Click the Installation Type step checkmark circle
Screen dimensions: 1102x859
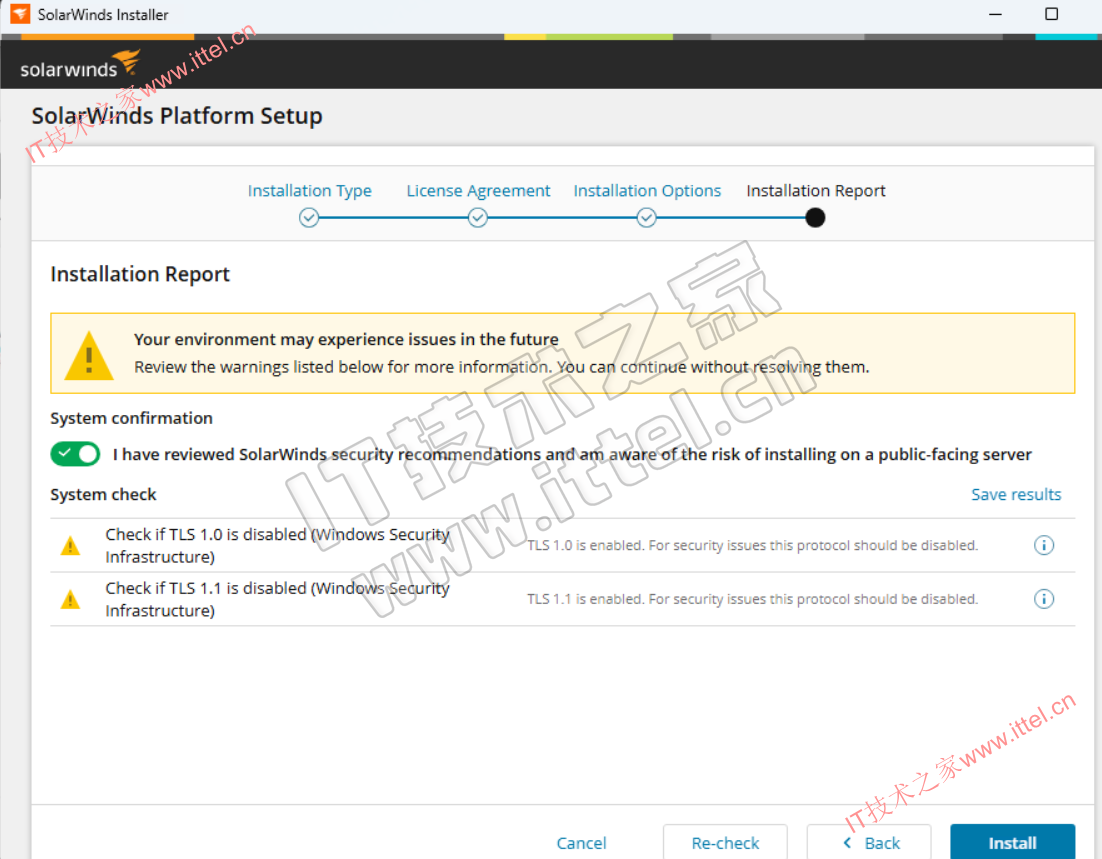point(309,218)
